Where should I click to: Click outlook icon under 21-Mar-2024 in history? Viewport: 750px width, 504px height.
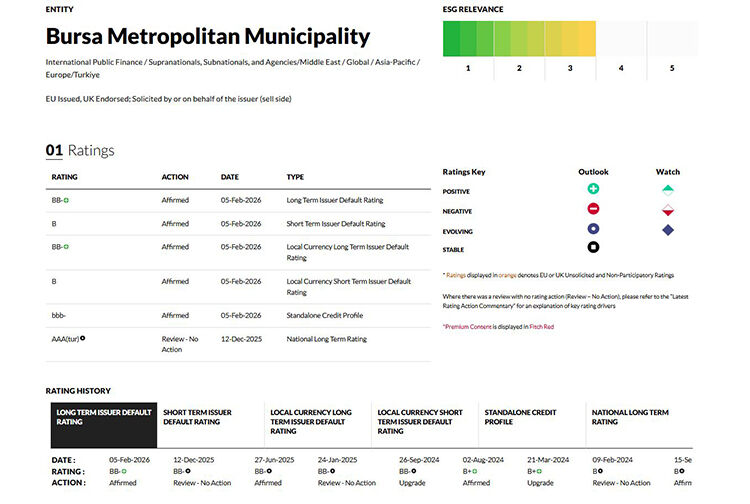(539, 471)
